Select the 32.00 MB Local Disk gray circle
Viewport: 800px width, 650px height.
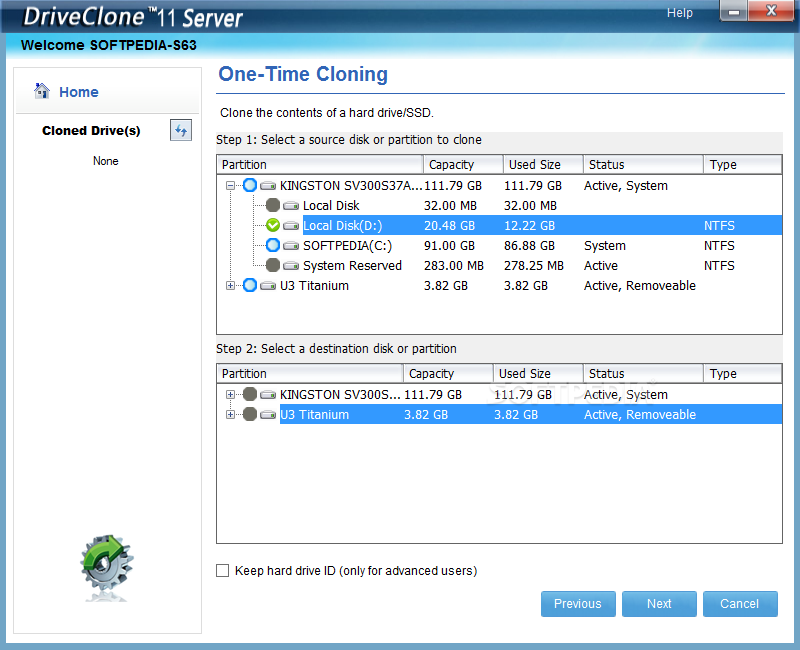coord(273,205)
